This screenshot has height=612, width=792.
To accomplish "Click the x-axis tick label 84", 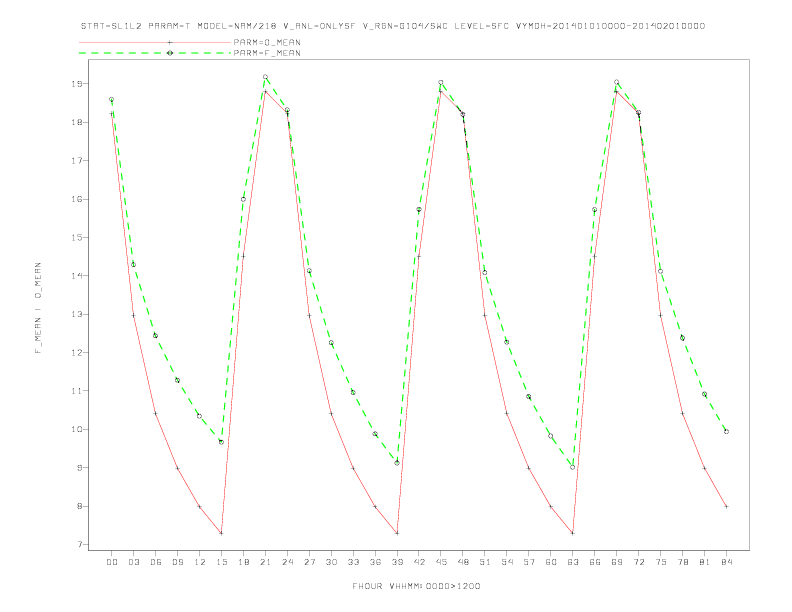I will tap(726, 562).
